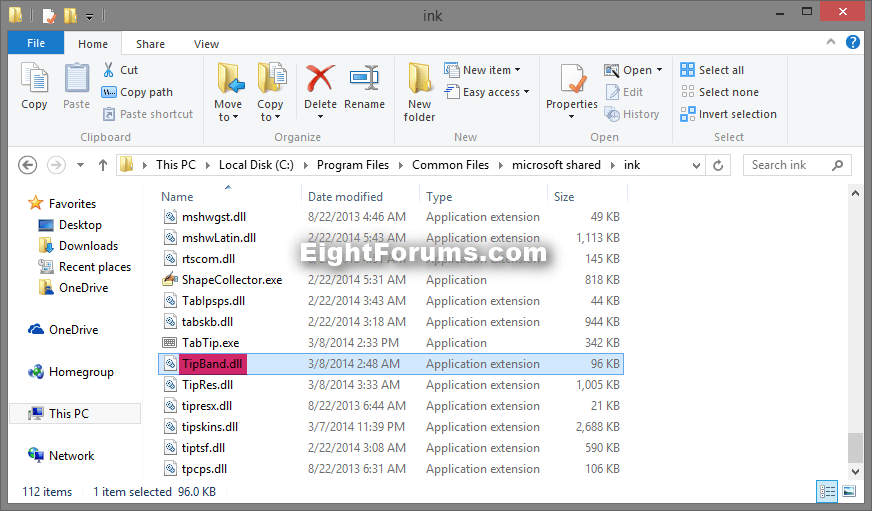Switch to the Home ribbon tab
This screenshot has height=511, width=872.
coord(93,44)
